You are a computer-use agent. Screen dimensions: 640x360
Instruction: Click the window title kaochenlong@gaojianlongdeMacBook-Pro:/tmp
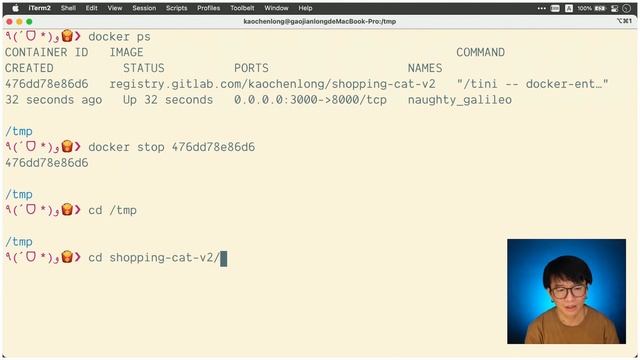(320, 22)
